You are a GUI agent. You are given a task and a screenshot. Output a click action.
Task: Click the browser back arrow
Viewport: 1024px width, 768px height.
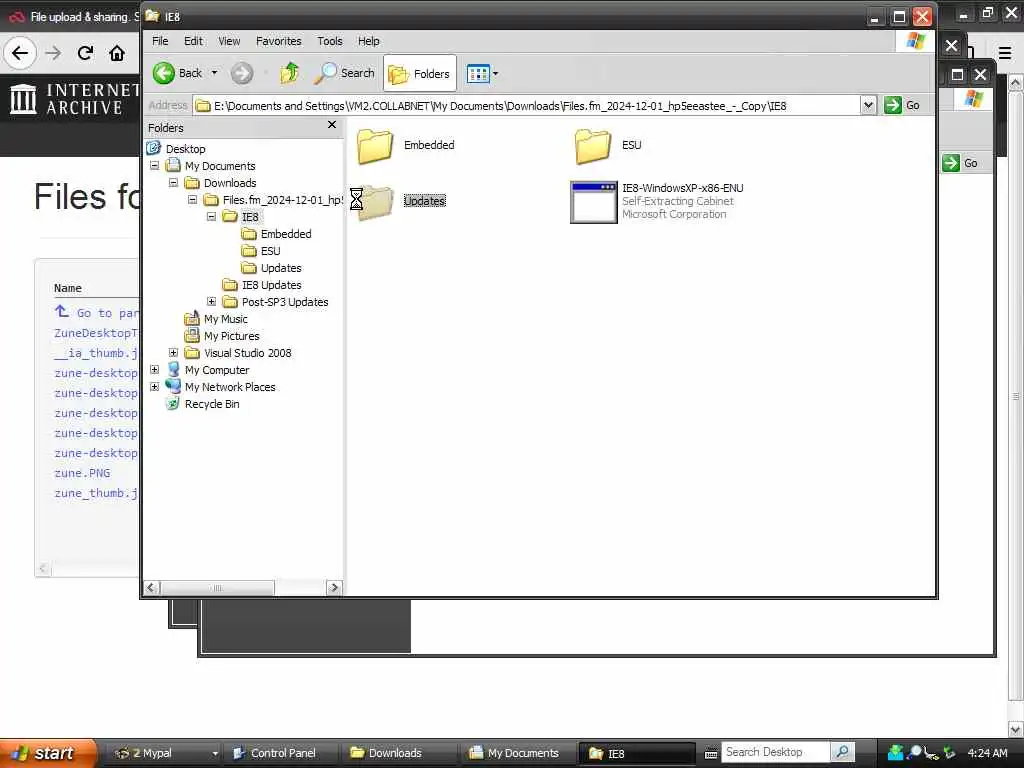tap(20, 53)
